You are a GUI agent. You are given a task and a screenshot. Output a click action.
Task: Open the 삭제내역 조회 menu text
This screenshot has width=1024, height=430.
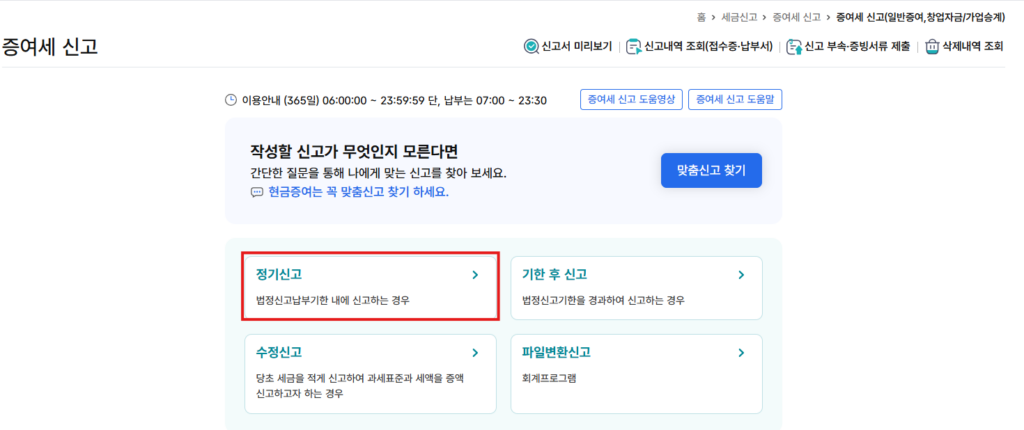click(972, 46)
